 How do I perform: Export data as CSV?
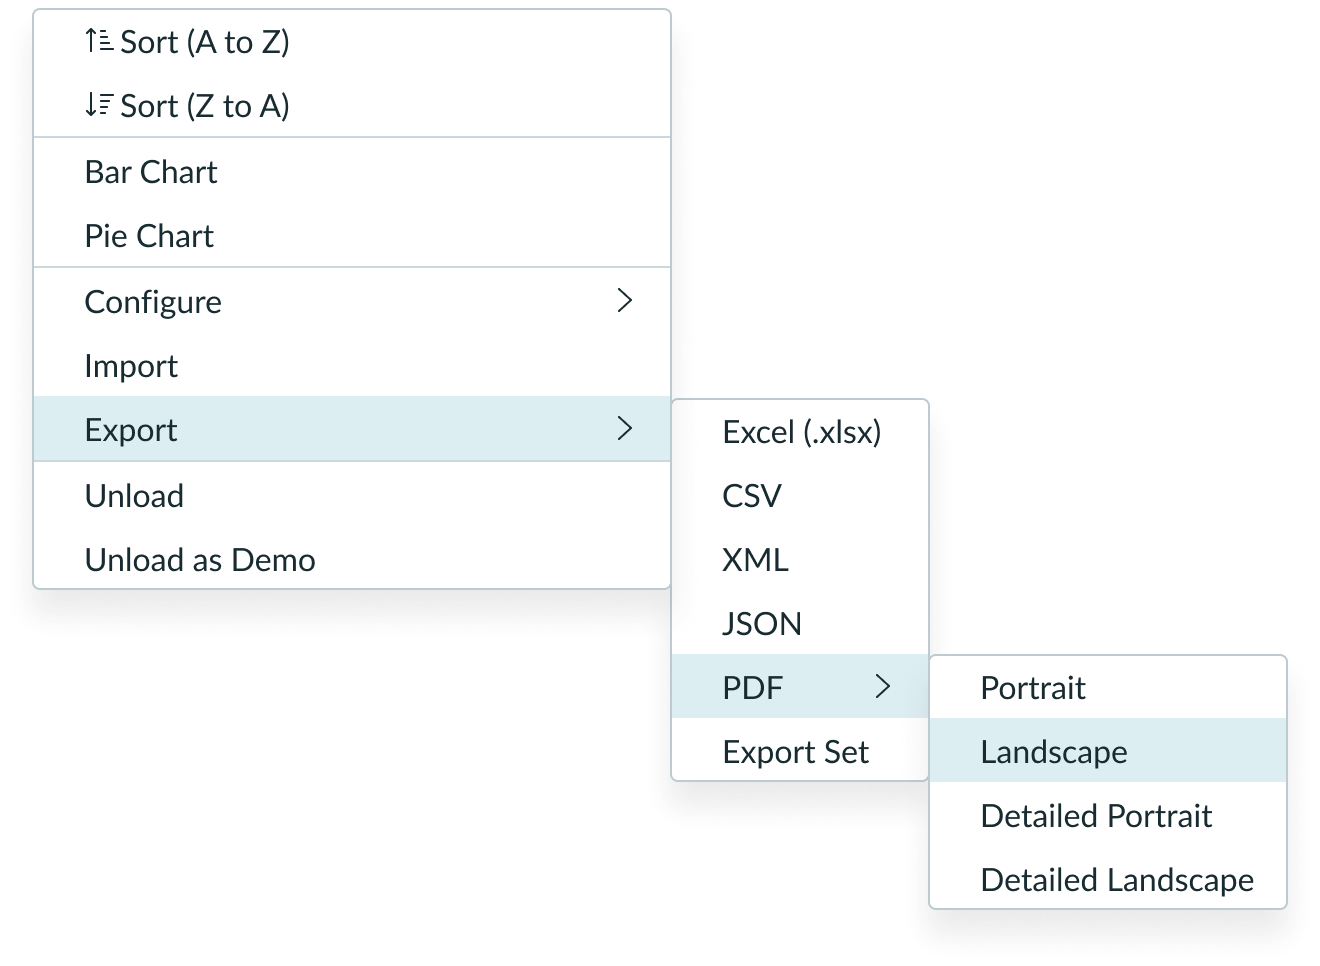751,495
